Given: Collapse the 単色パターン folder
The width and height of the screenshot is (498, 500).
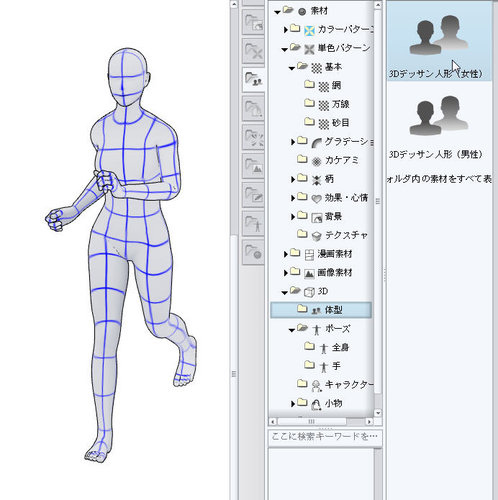Looking at the screenshot, I should [x=284, y=50].
